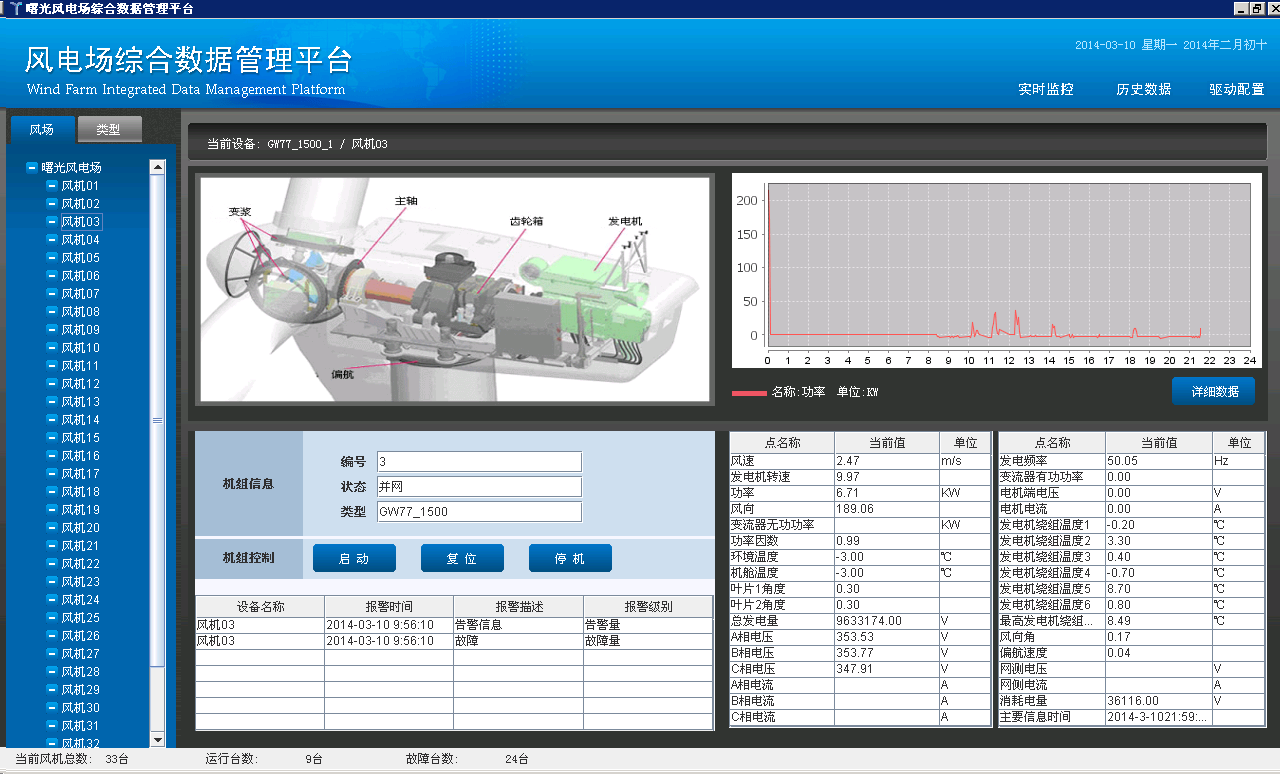Click the node icon beside 风机10

coord(52,348)
